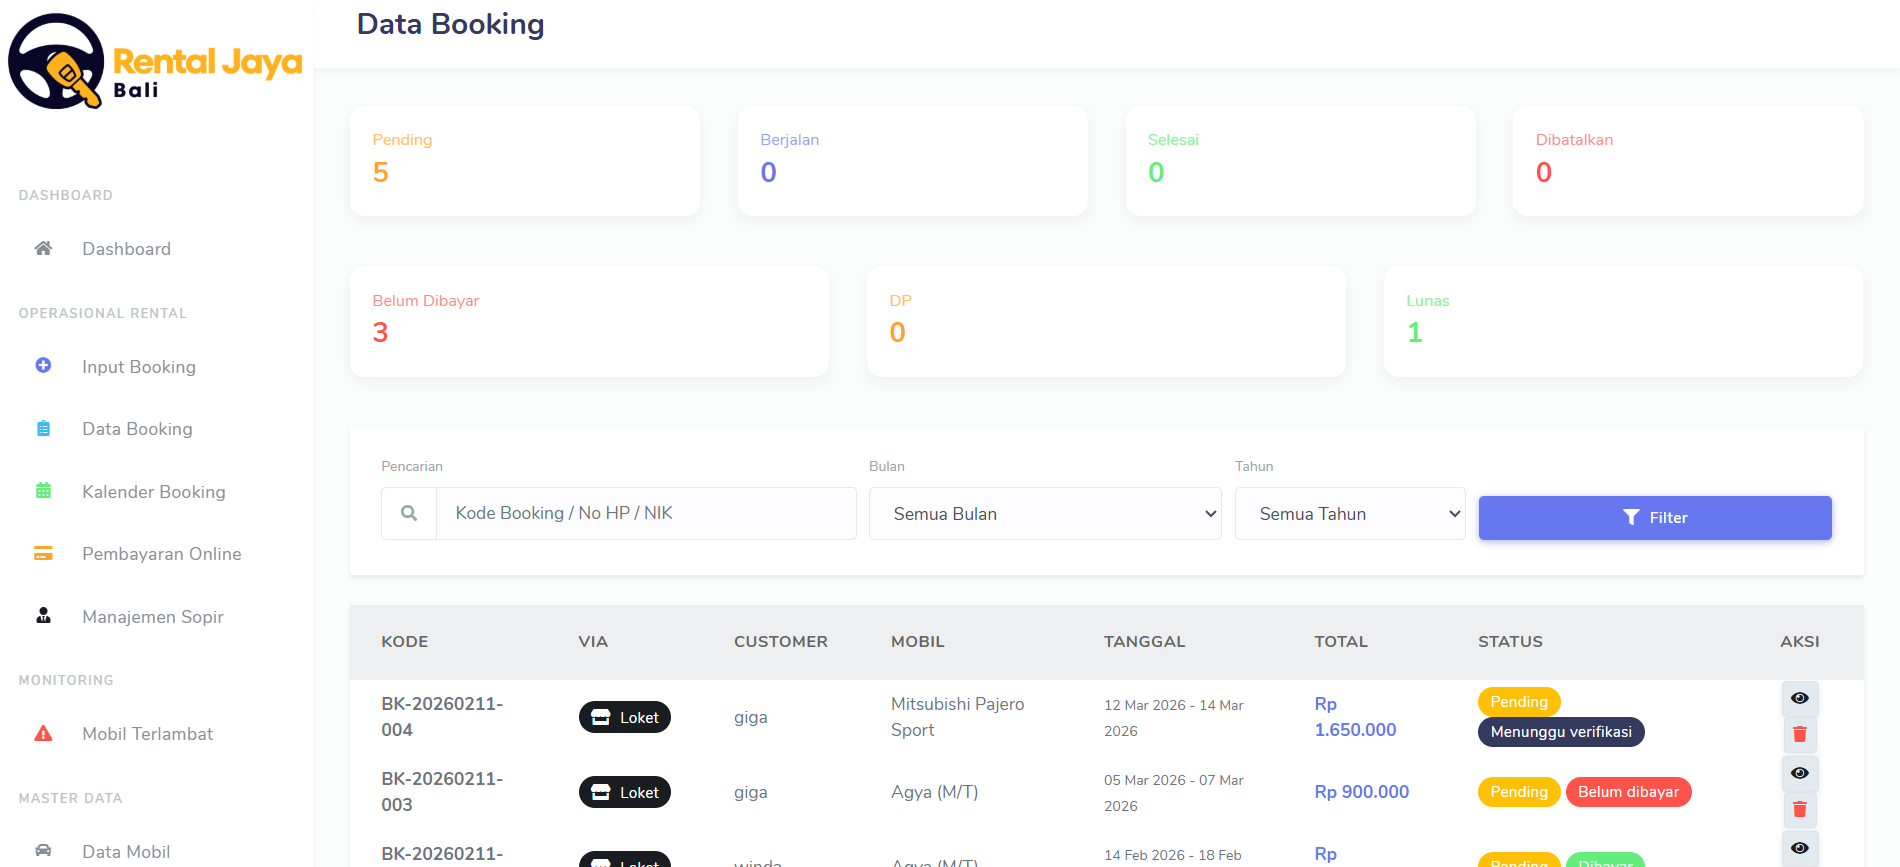The width and height of the screenshot is (1900, 867).
Task: Open the Semua Bulan month dropdown
Action: point(1045,514)
